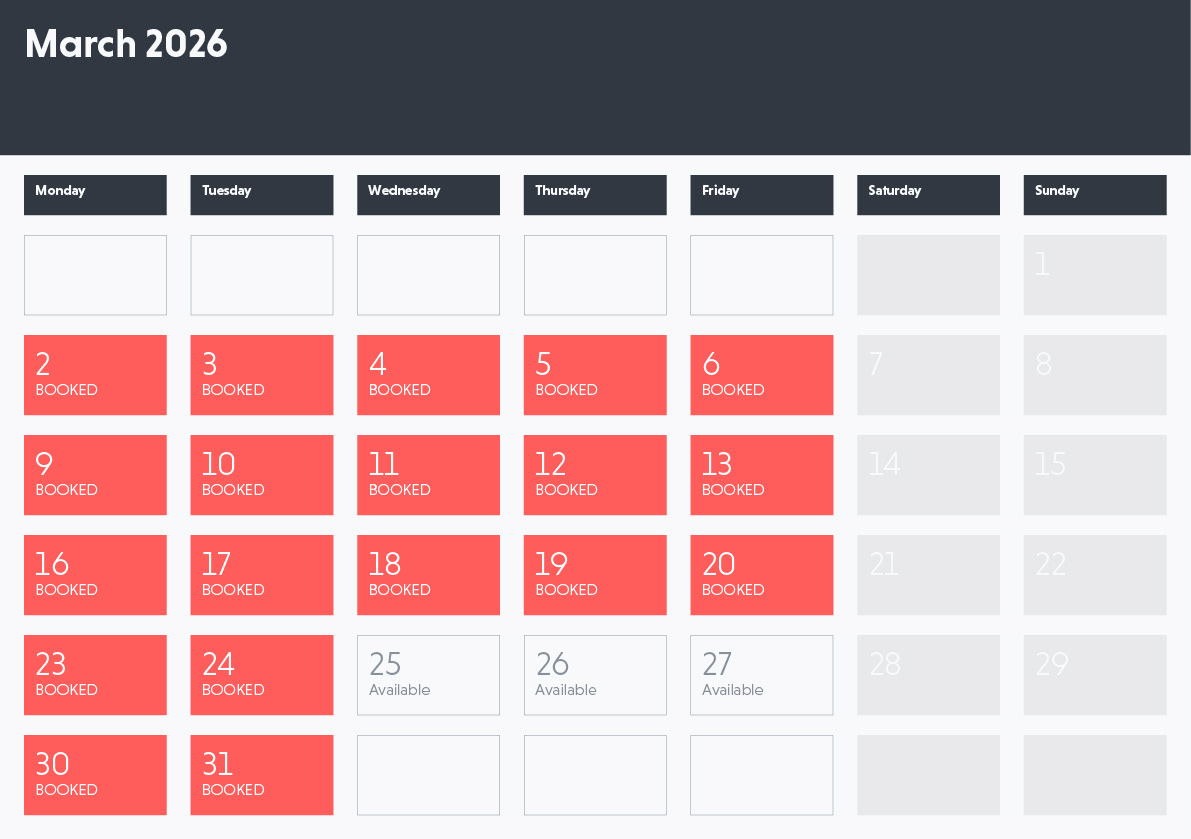The image size is (1191, 839).
Task: Click the booked March 10 cell
Action: [261, 475]
